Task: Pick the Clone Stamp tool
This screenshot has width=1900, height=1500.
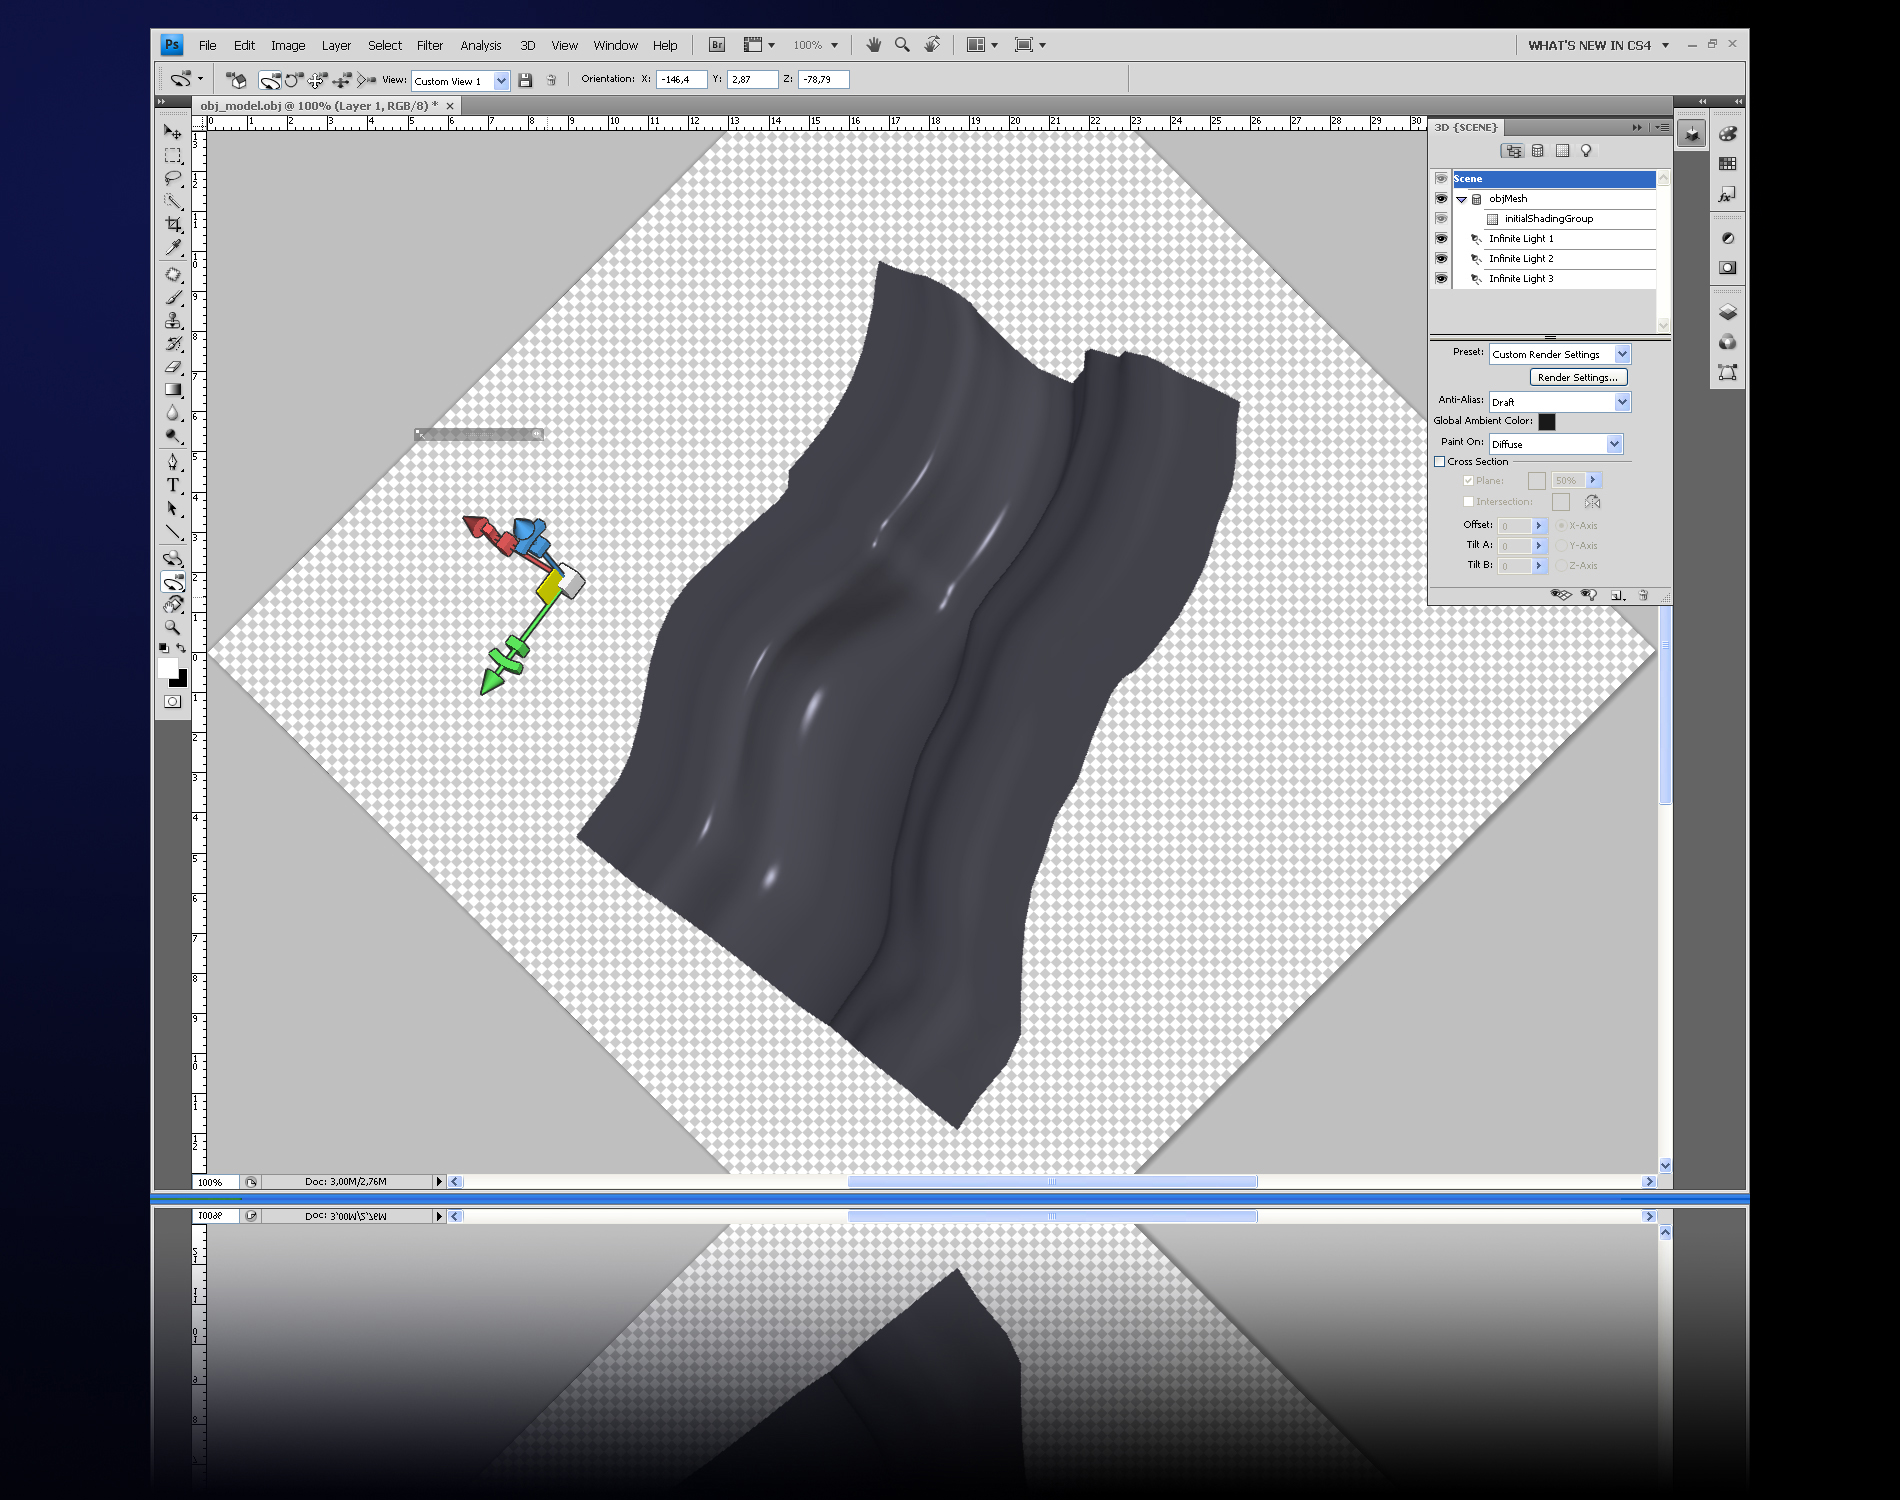Action: pos(173,320)
